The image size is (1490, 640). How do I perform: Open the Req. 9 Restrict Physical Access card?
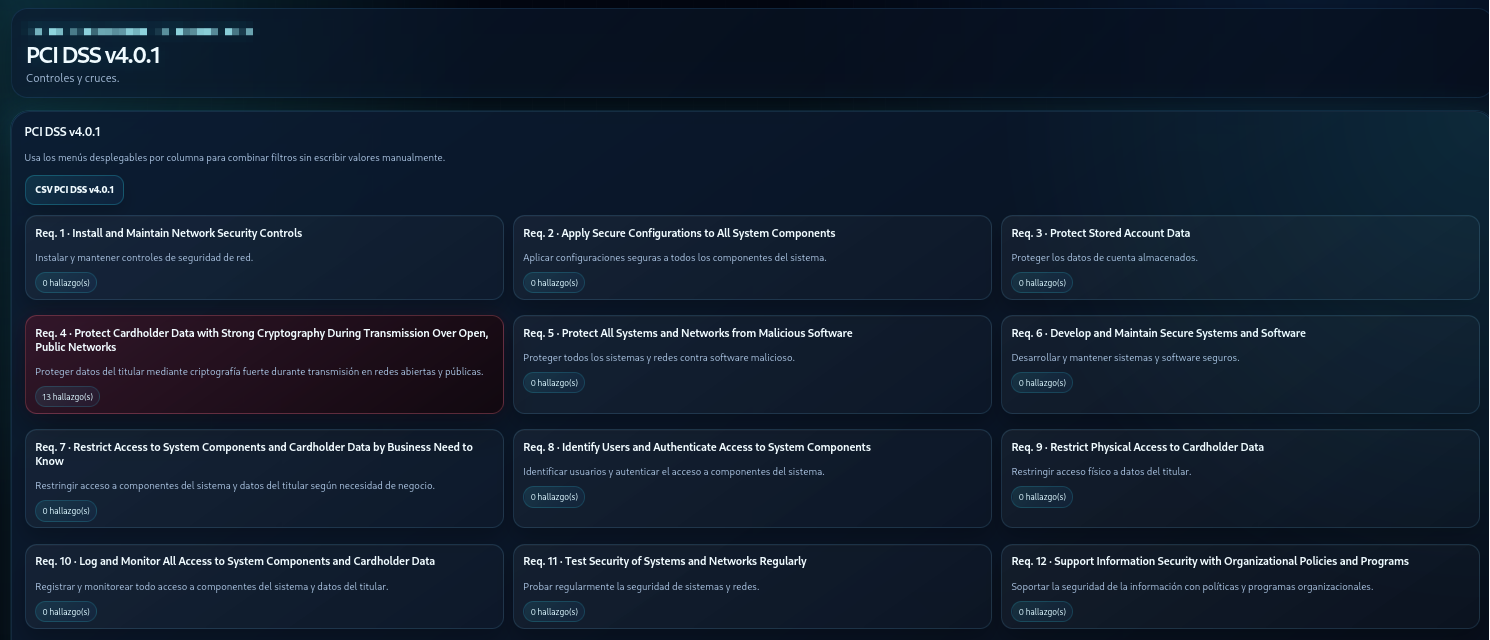tap(1240, 479)
